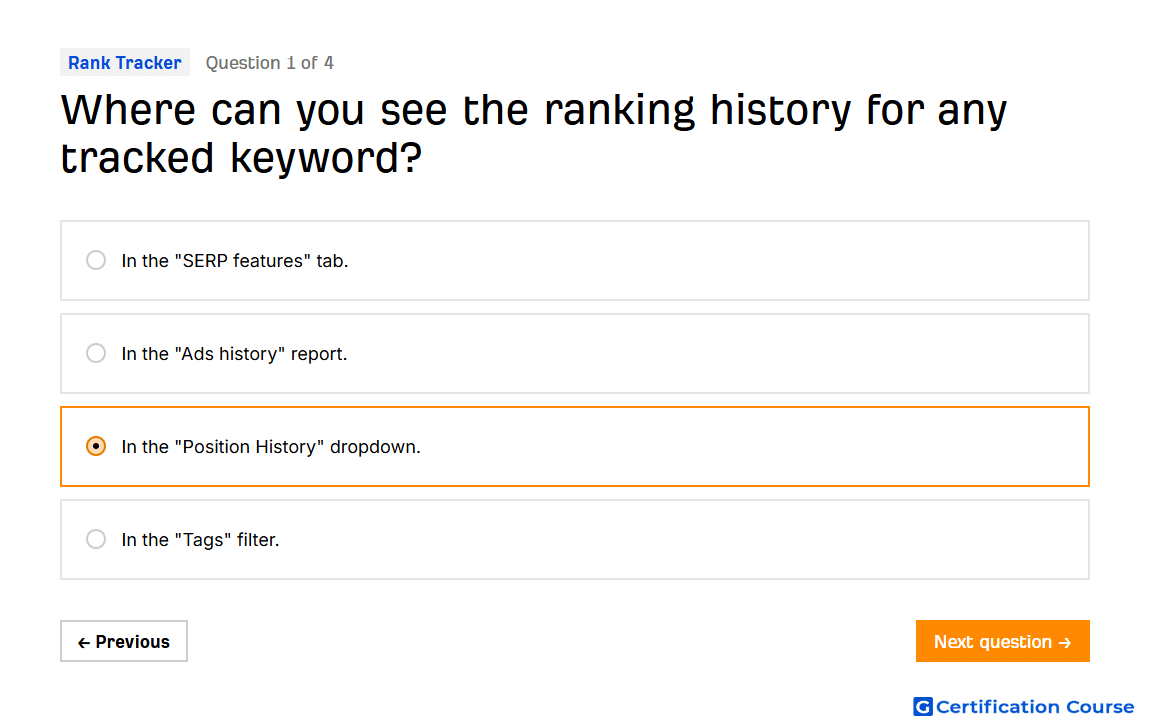Click the answer text In the "SERP features" tab.
Viewport: 1150px width, 726px height.
pyautogui.click(x=235, y=260)
